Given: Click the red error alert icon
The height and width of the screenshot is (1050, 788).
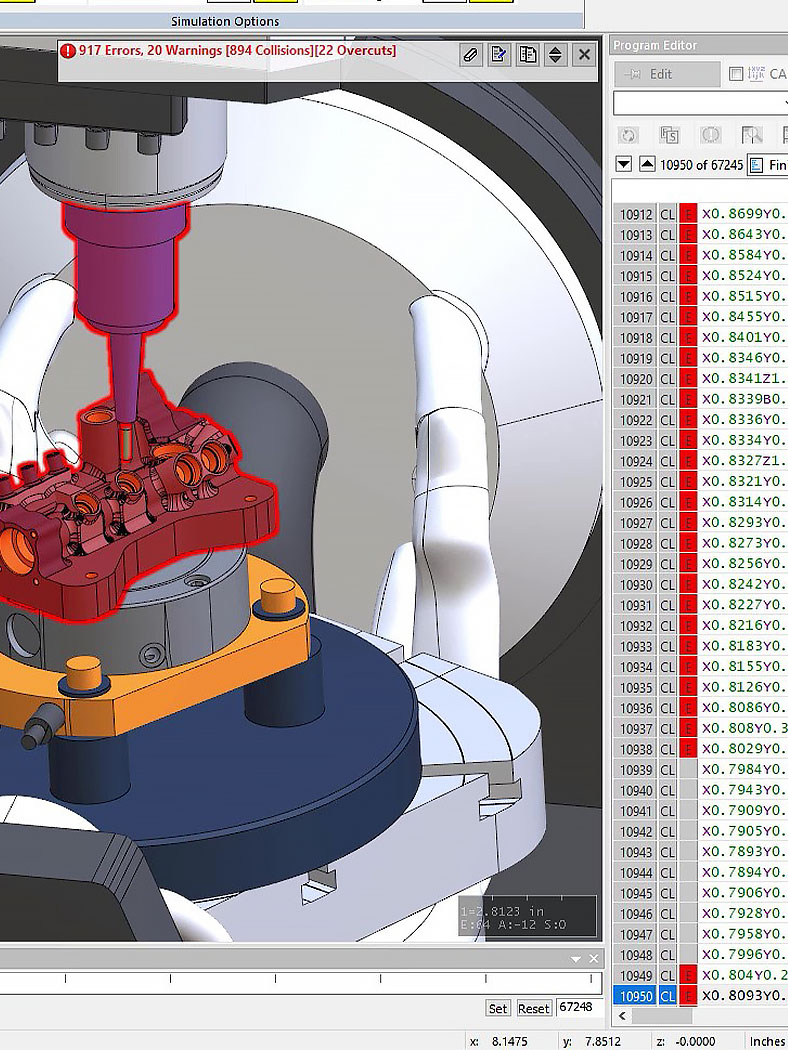Looking at the screenshot, I should point(68,51).
